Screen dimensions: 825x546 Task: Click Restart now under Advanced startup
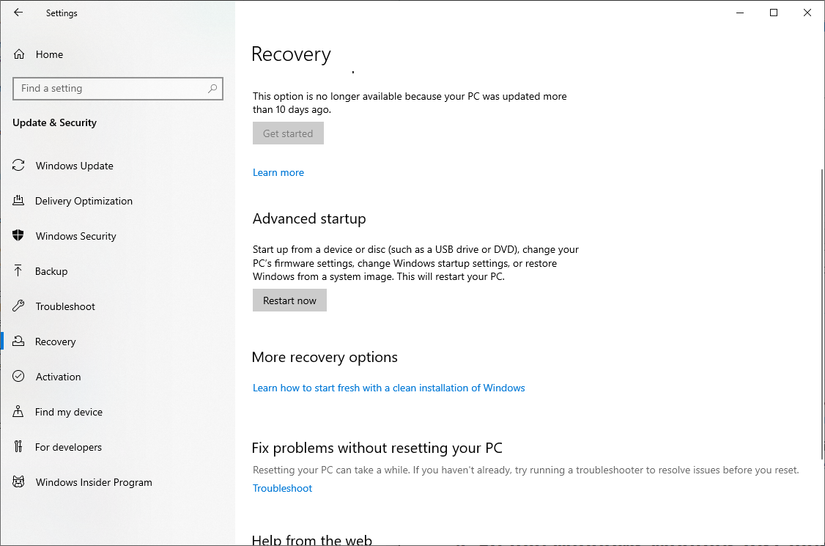click(289, 300)
